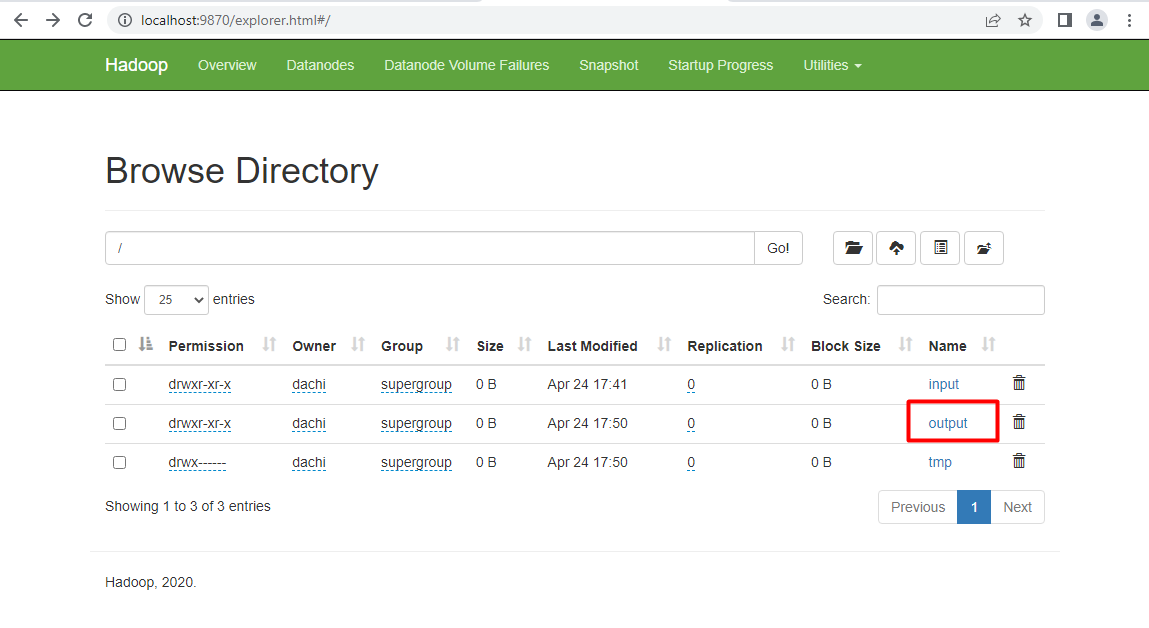Delete the tmp directory with trash icon
This screenshot has width=1149, height=628.
coord(1019,461)
